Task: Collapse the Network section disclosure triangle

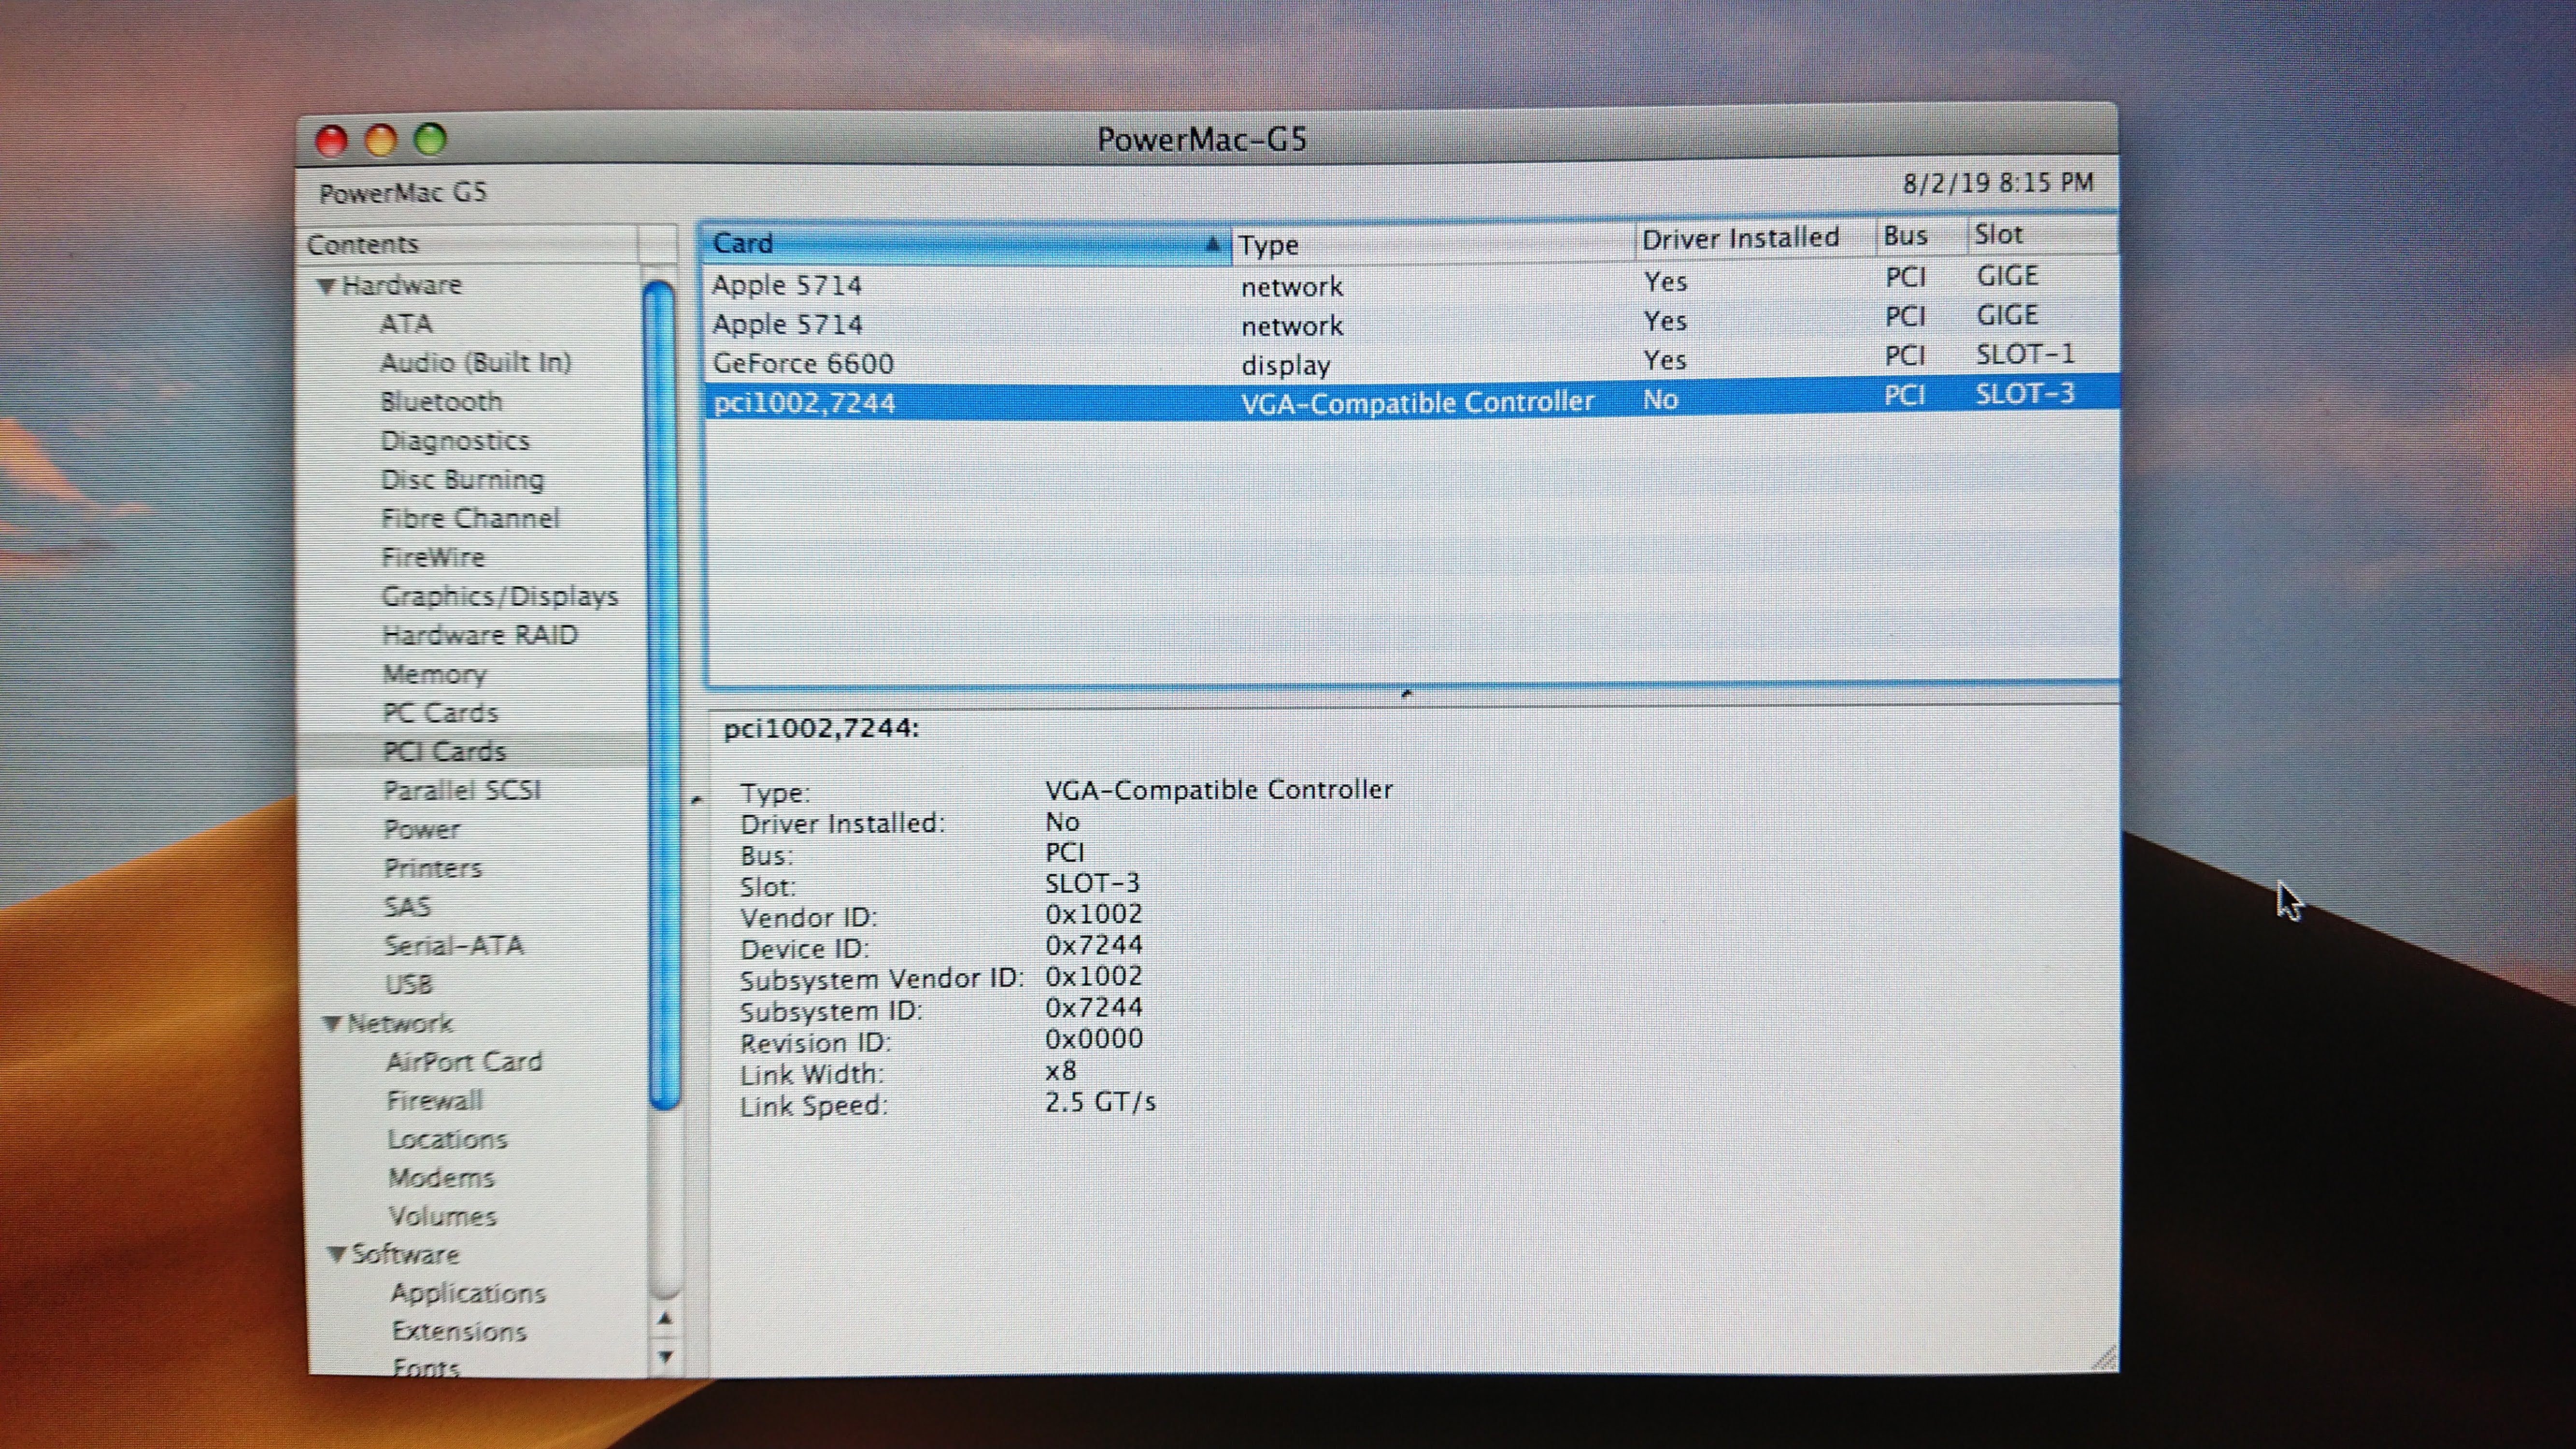Action: tap(333, 1024)
